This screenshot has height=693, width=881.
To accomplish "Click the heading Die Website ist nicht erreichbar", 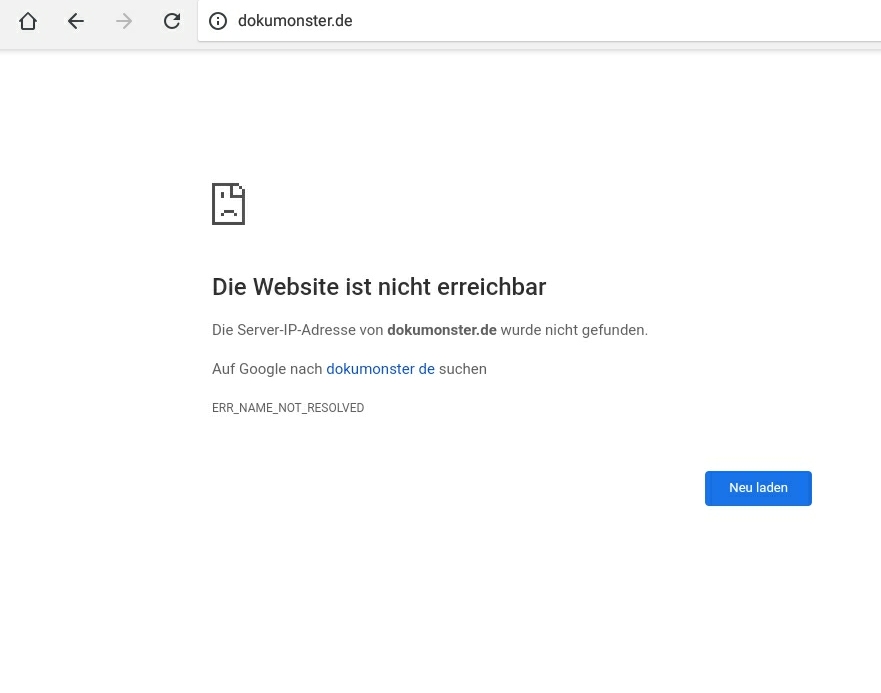I will tap(379, 287).
